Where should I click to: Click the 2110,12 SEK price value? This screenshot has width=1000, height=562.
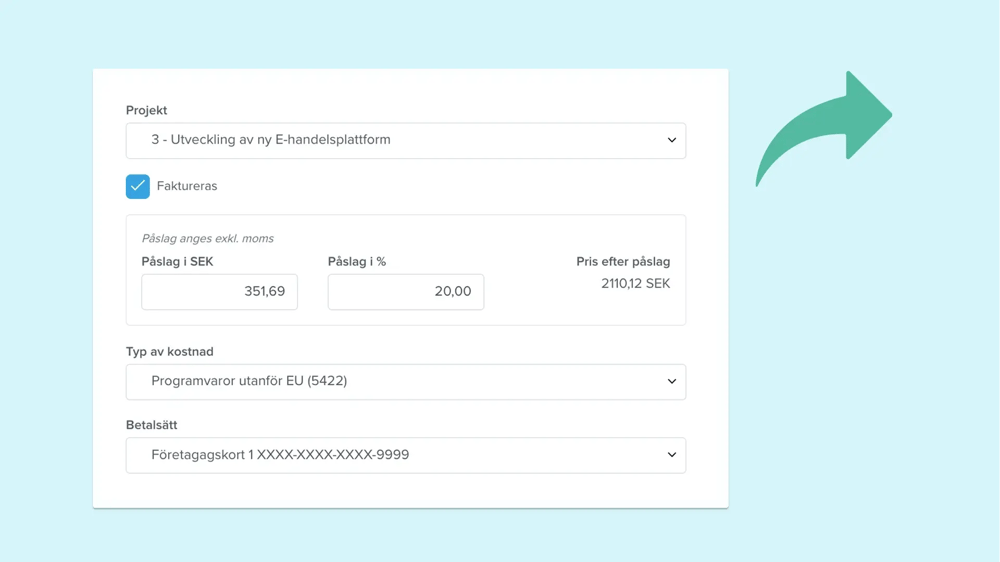click(x=635, y=284)
